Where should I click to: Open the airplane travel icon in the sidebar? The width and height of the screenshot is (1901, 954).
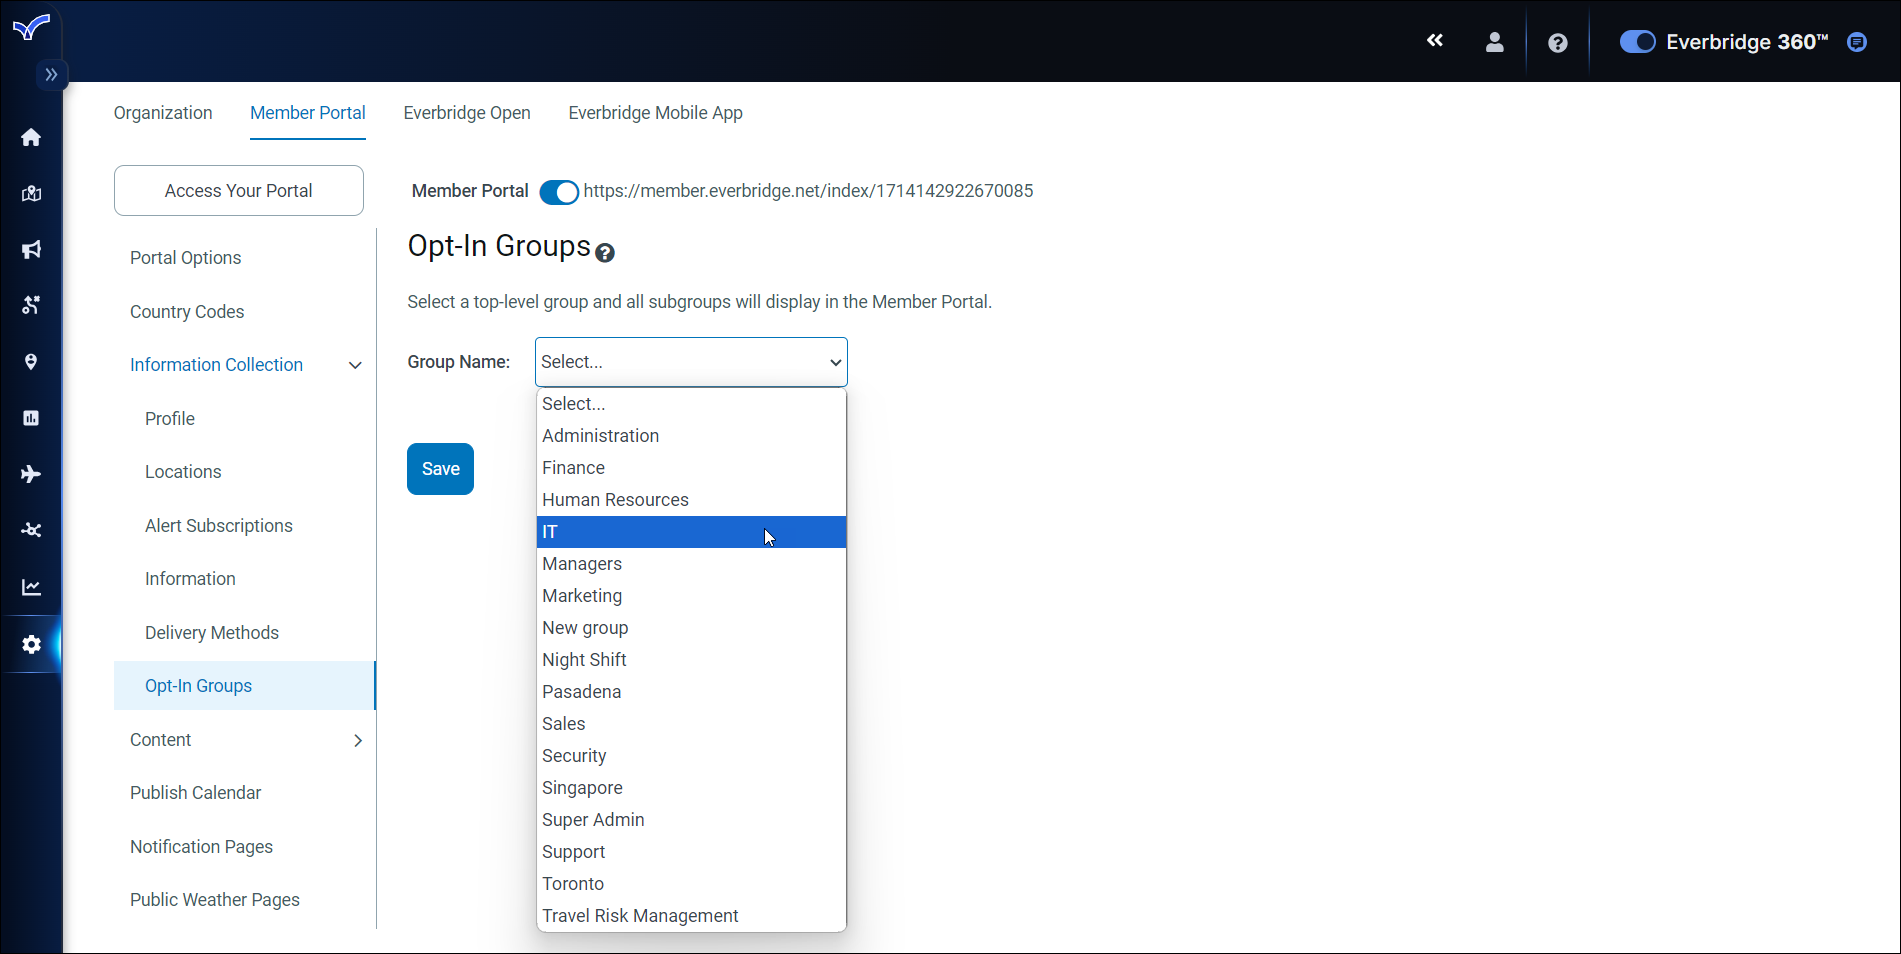click(x=31, y=474)
